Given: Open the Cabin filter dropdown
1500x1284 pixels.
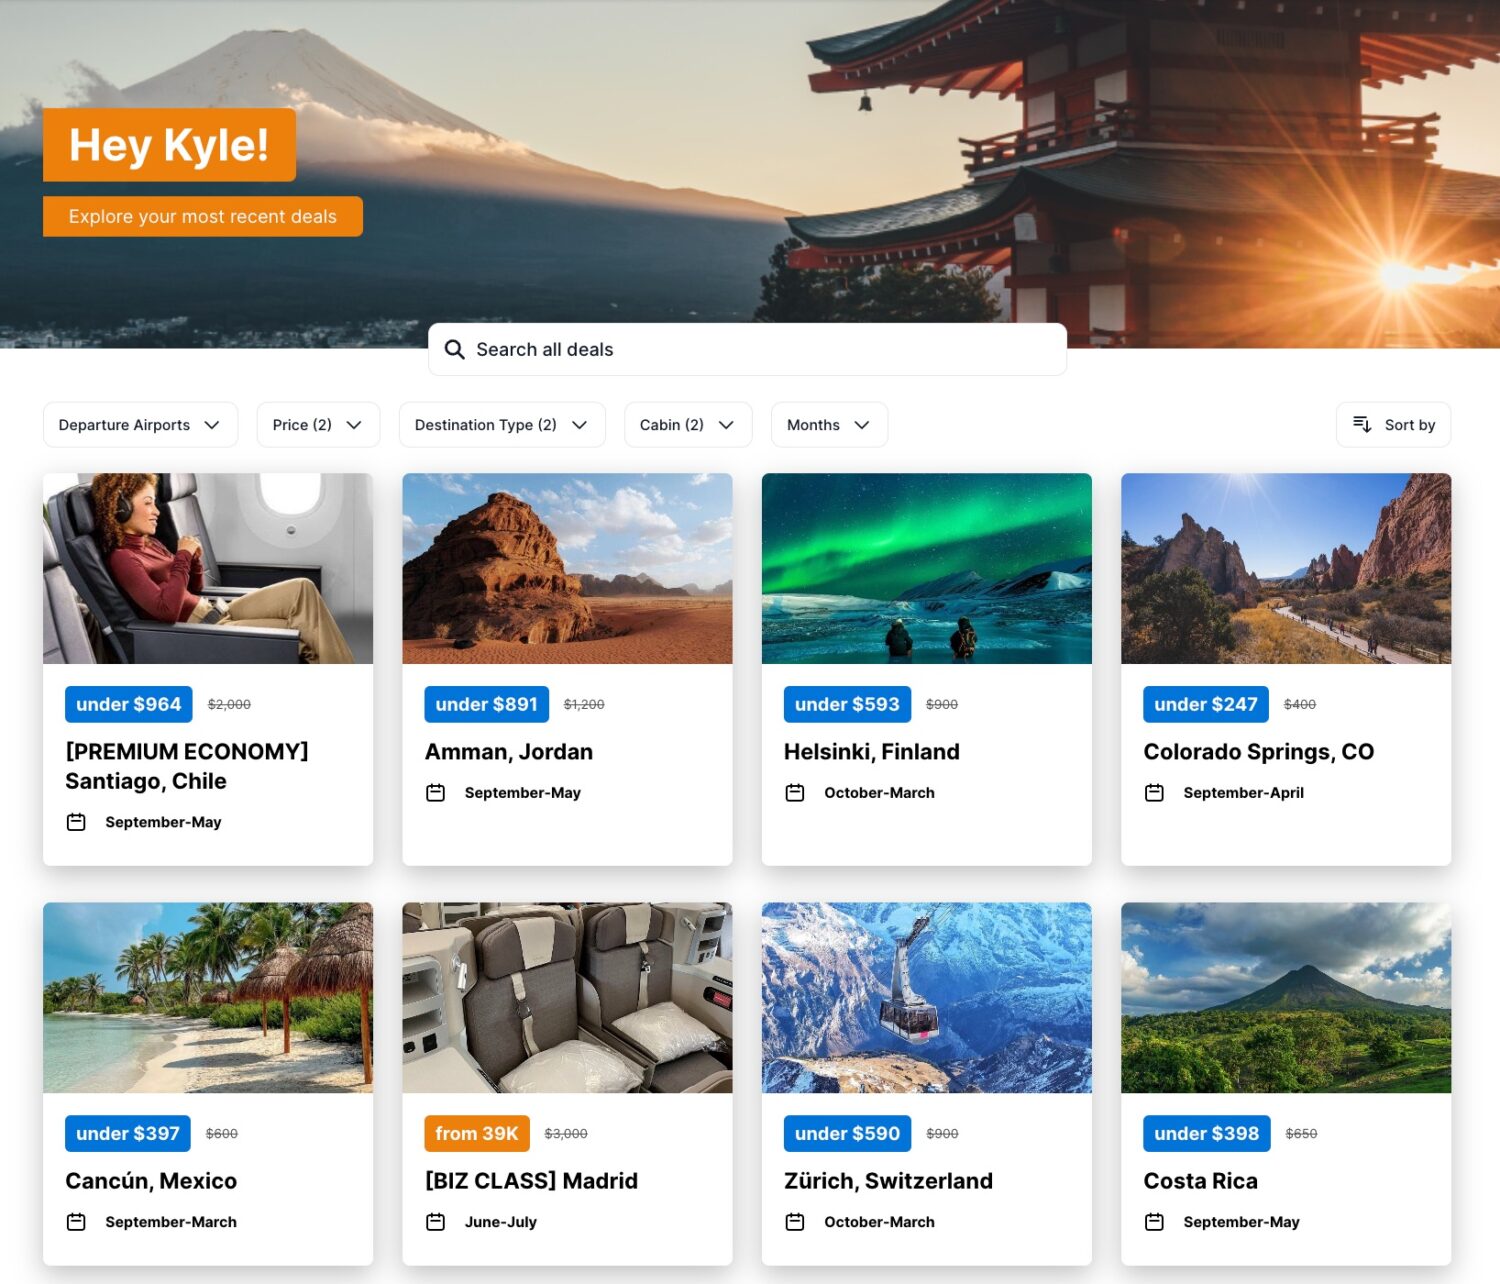Looking at the screenshot, I should pos(687,424).
